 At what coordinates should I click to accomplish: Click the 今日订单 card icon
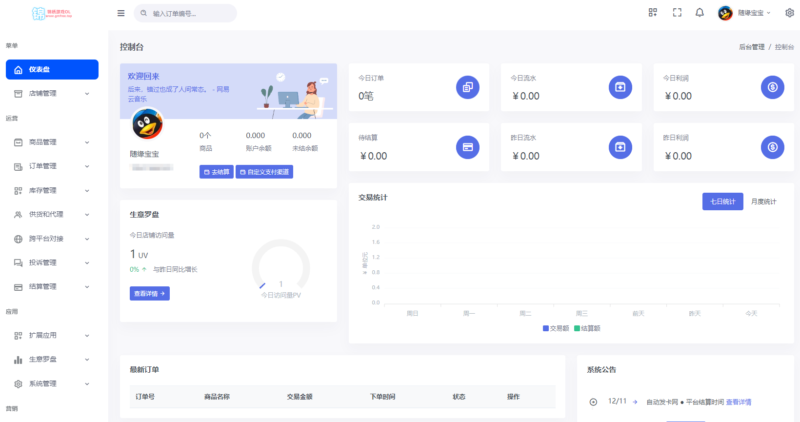click(x=467, y=87)
